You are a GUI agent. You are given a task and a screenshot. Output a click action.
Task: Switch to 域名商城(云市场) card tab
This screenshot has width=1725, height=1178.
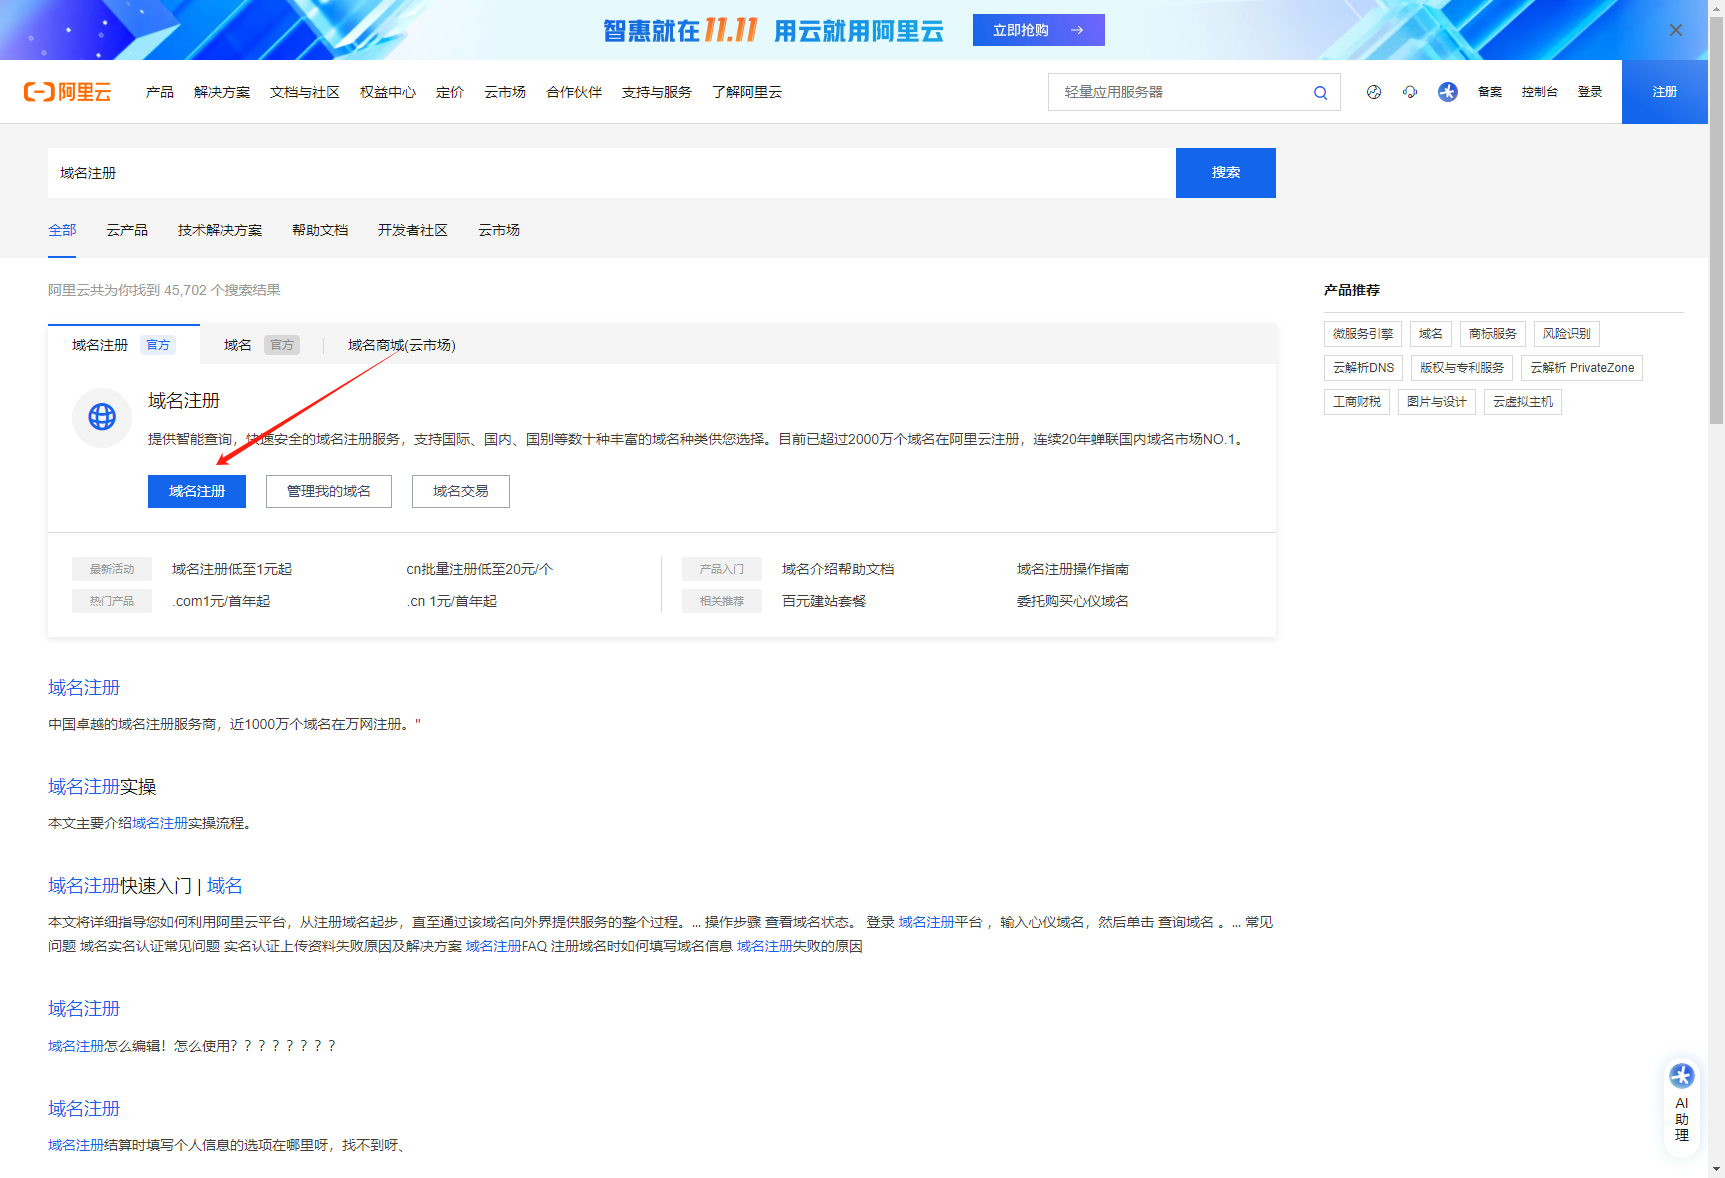(402, 345)
